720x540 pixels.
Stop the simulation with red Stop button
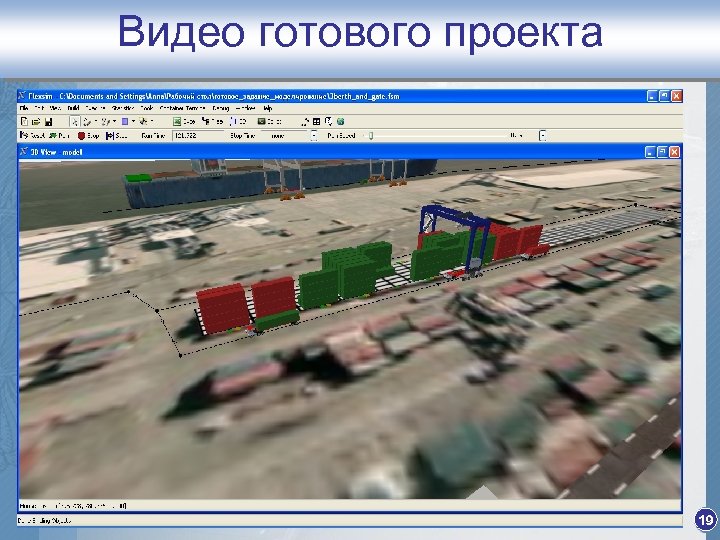tap(88, 135)
